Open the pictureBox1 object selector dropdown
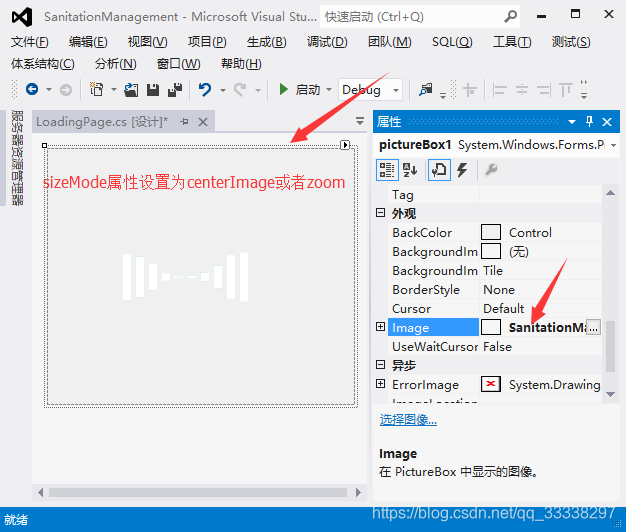The height and width of the screenshot is (532, 626). (x=613, y=145)
